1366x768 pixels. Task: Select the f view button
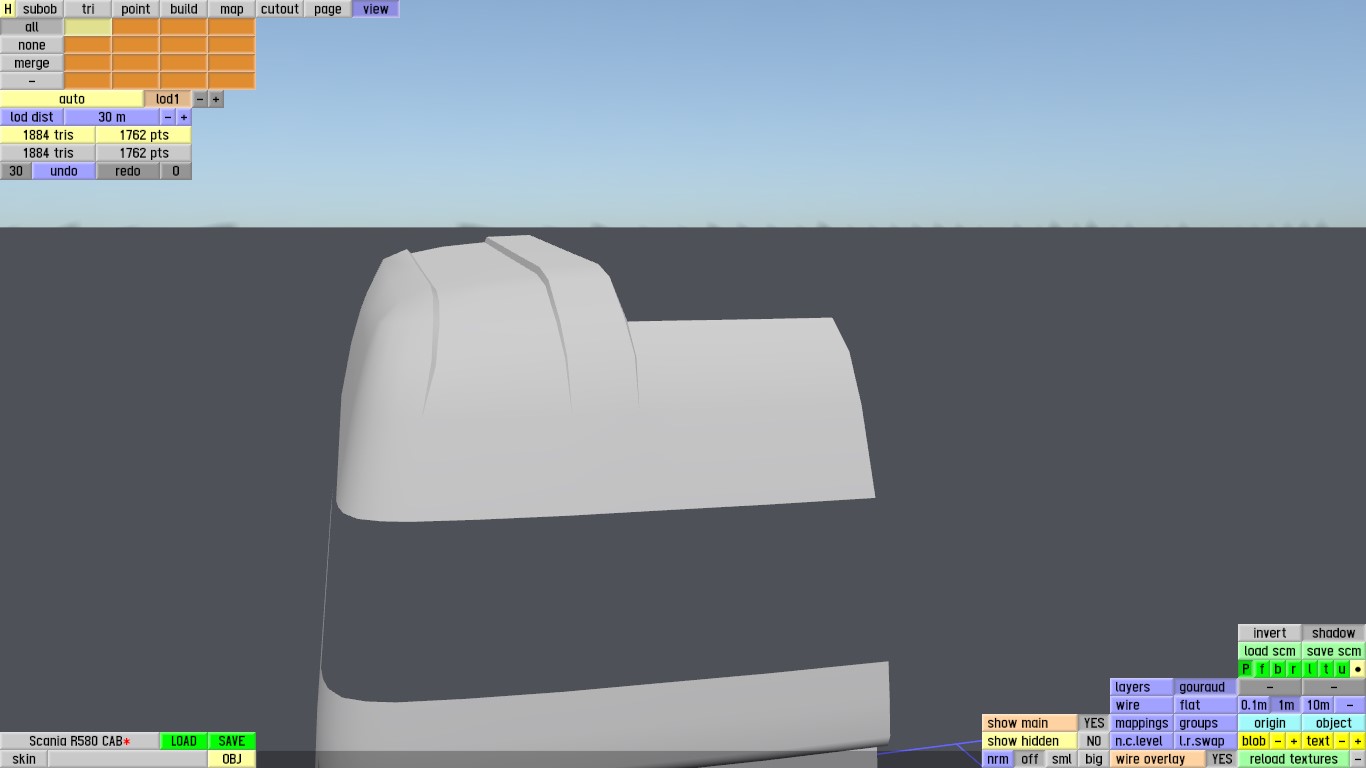coord(1262,669)
